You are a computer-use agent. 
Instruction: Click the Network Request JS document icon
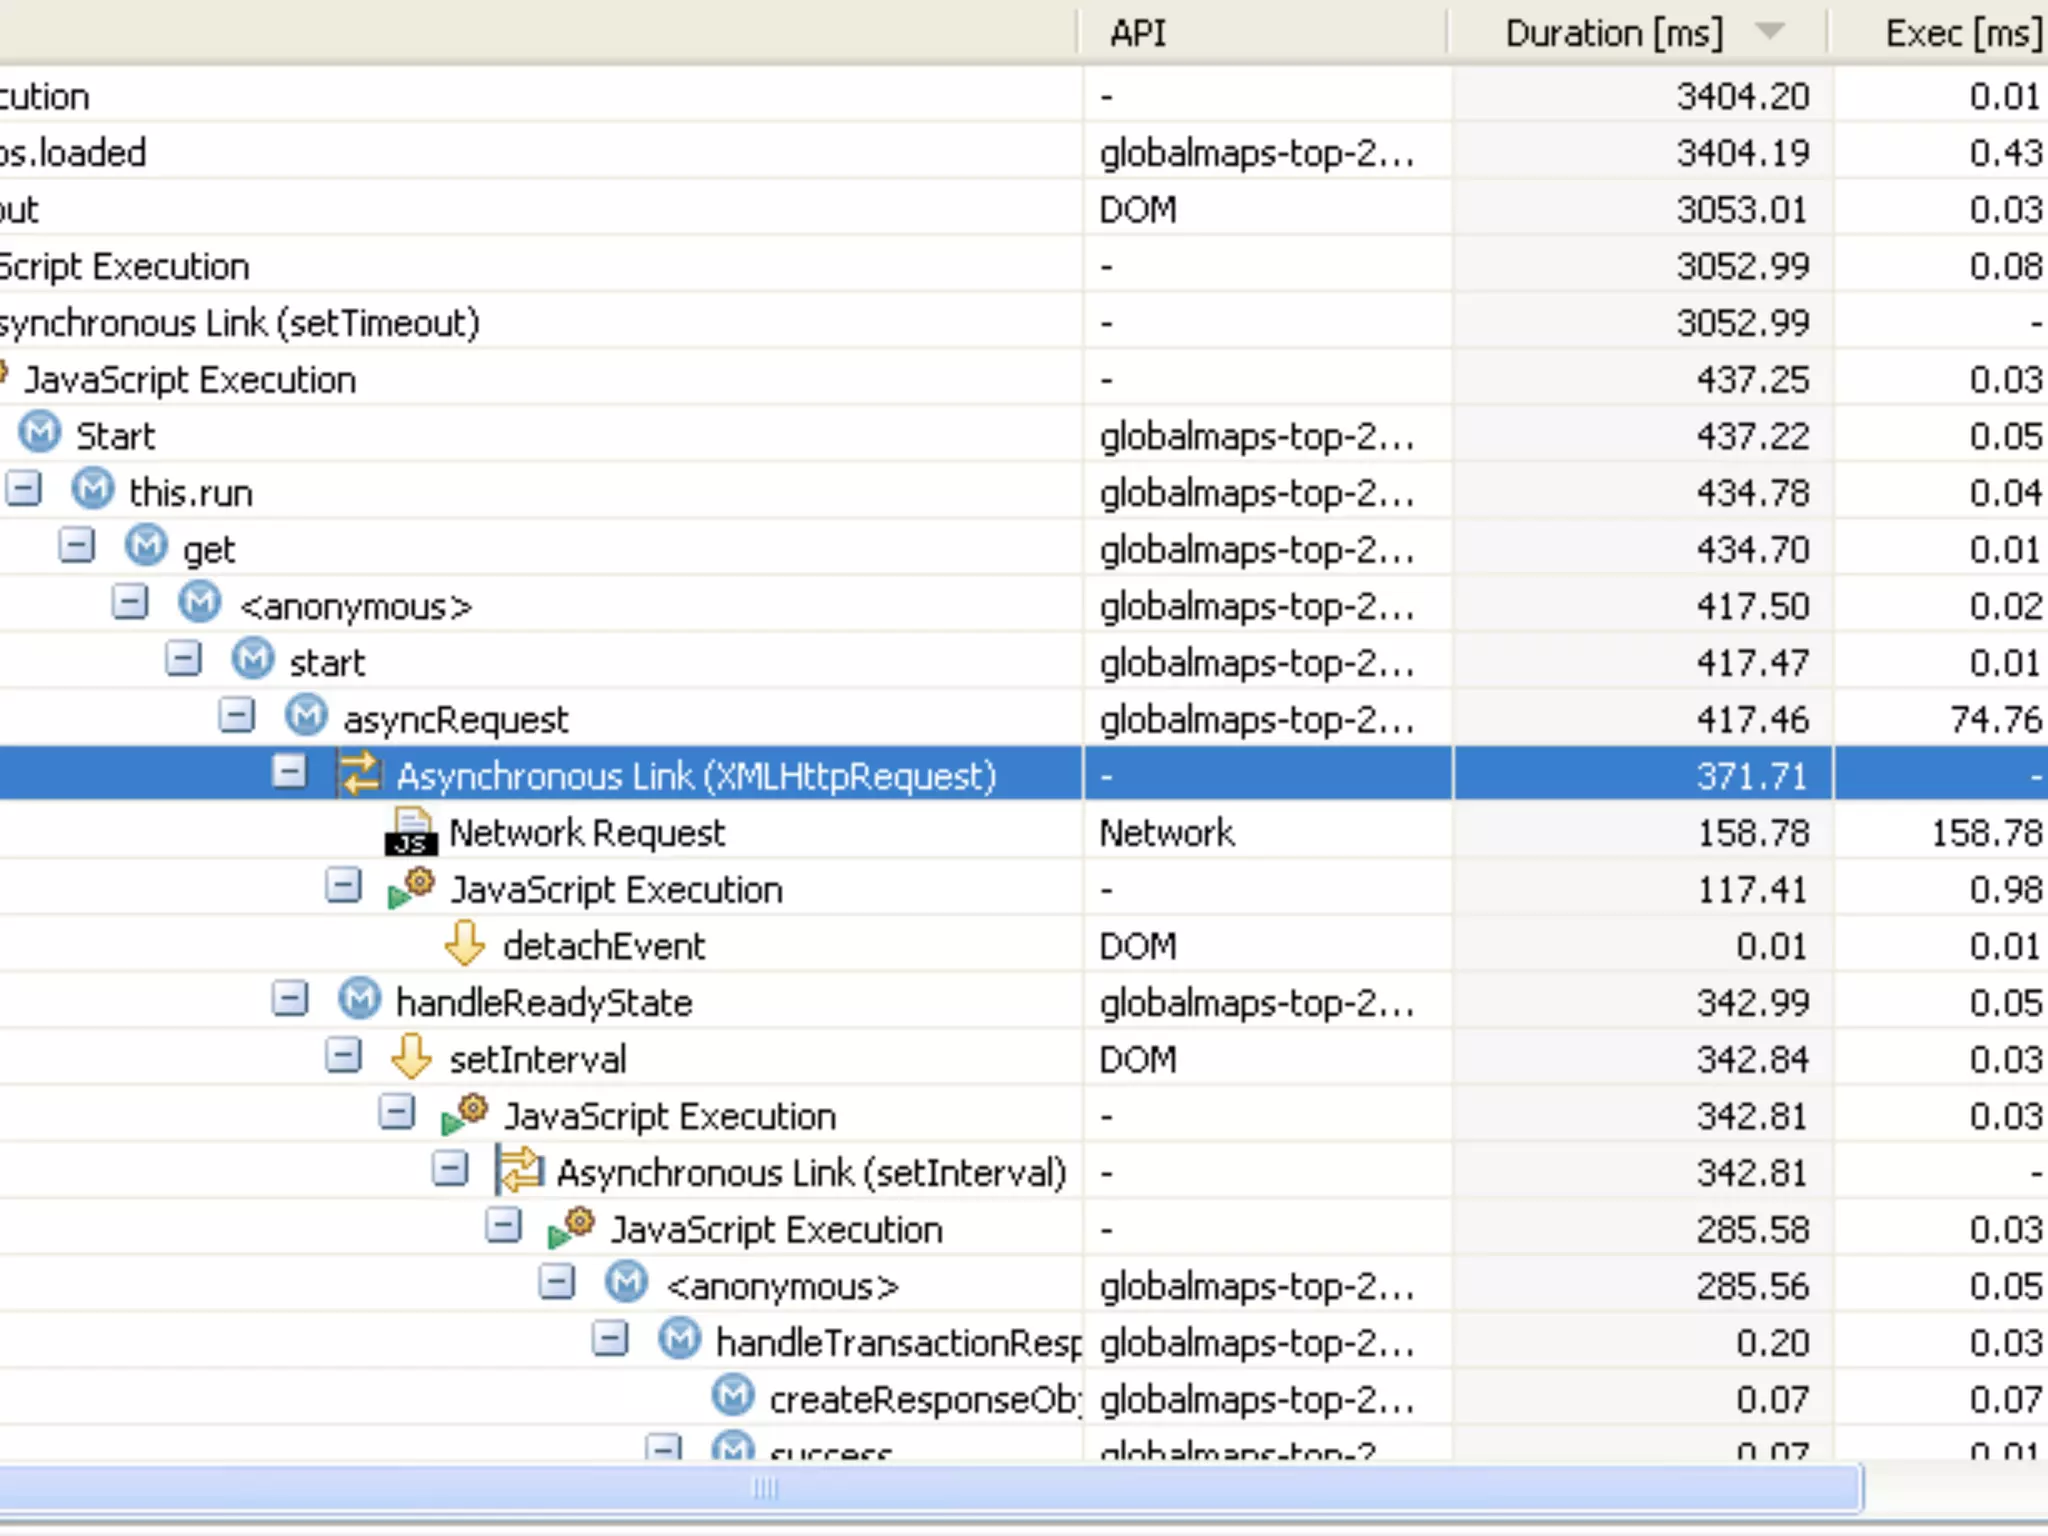411,832
